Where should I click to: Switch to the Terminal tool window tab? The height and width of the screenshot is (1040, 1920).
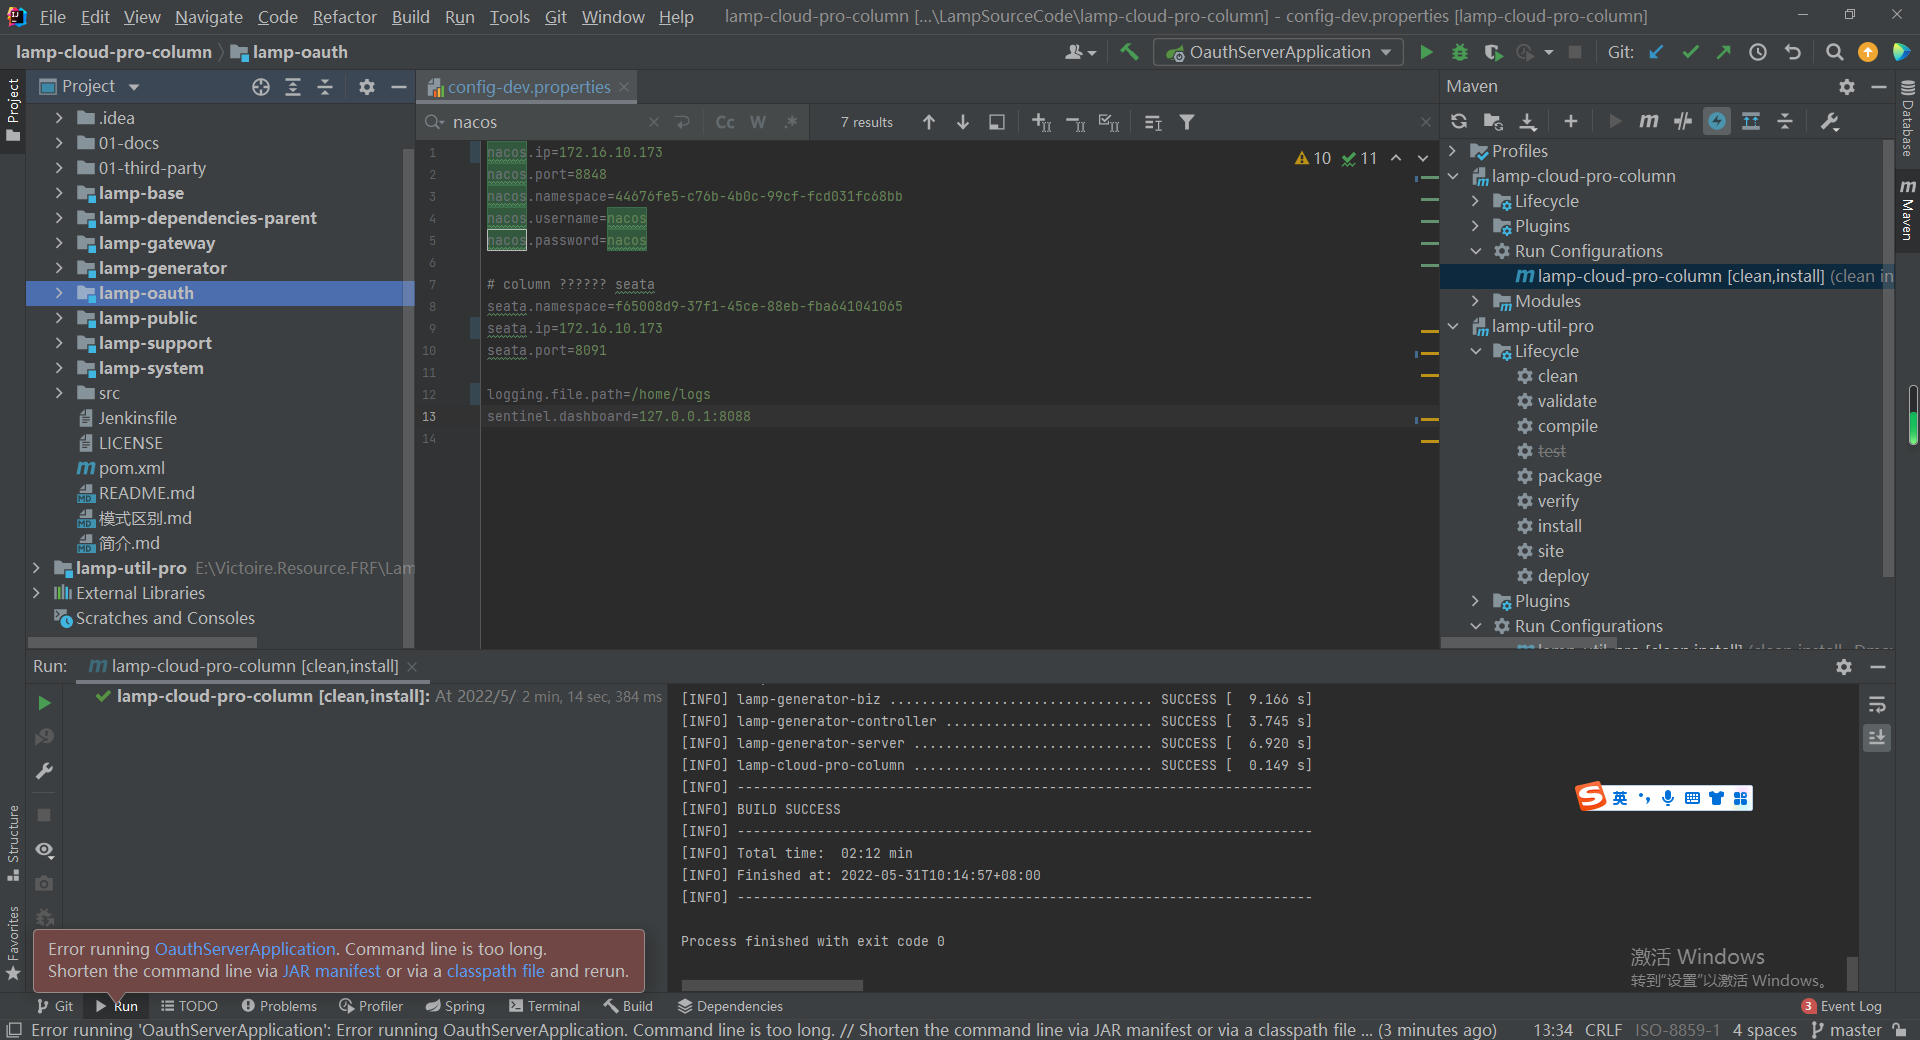click(552, 1006)
